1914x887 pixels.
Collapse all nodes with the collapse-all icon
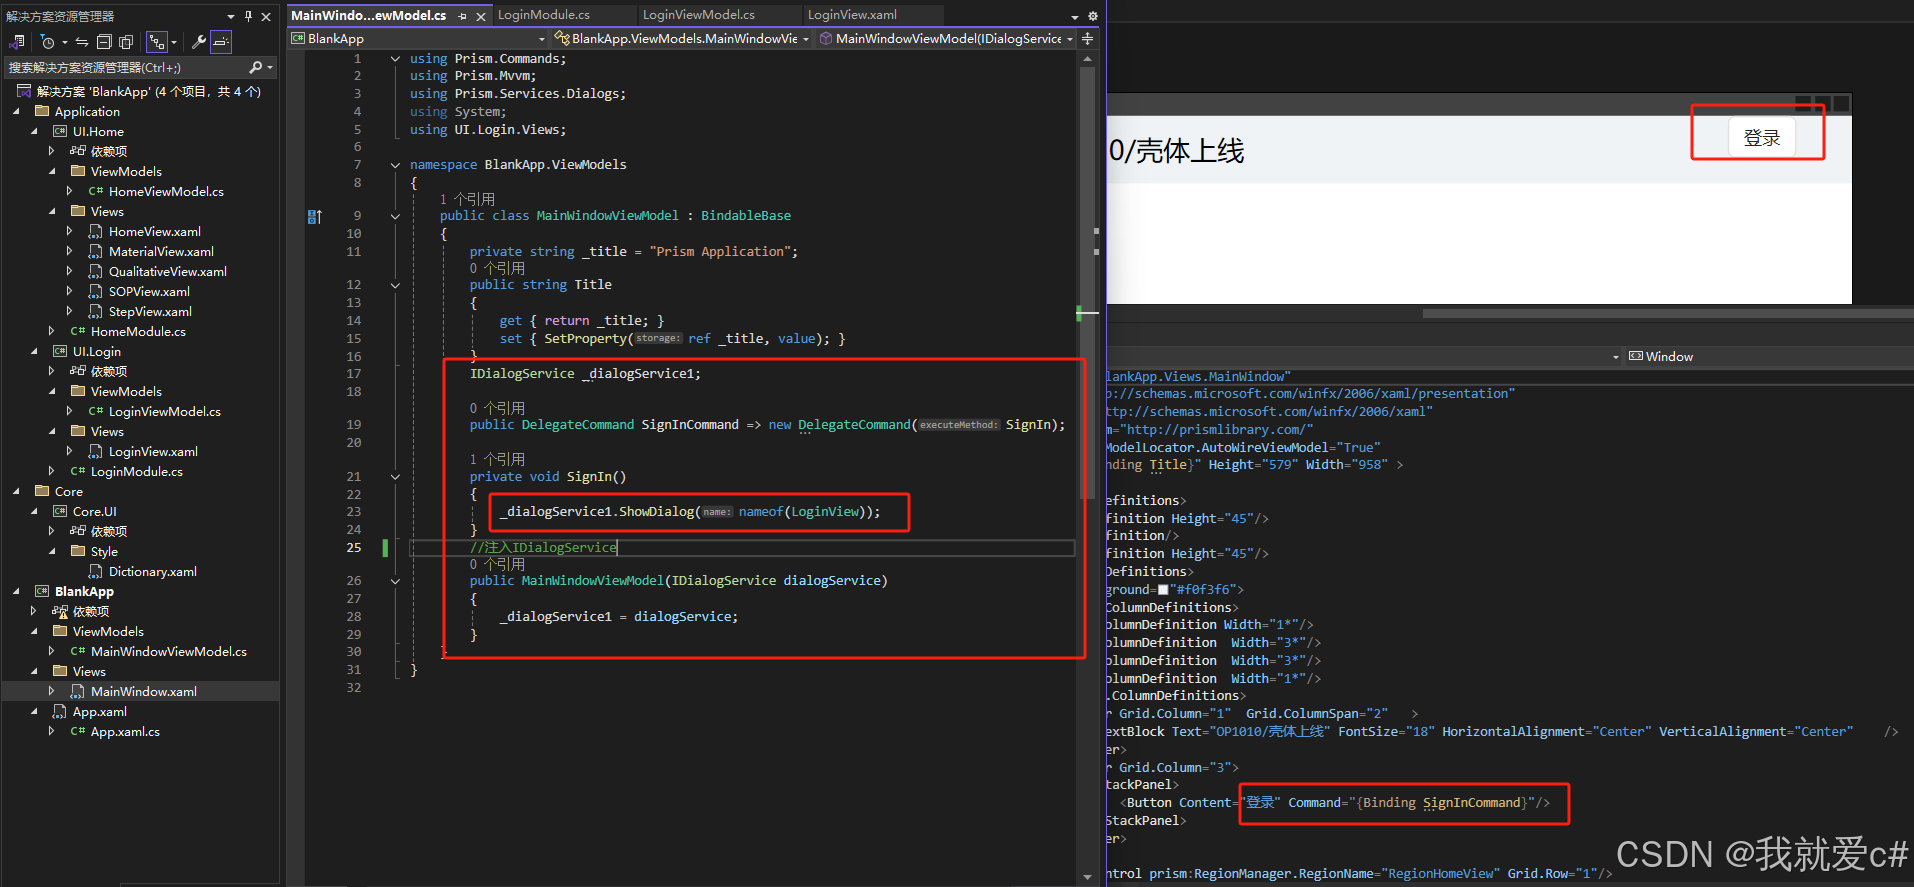point(104,42)
